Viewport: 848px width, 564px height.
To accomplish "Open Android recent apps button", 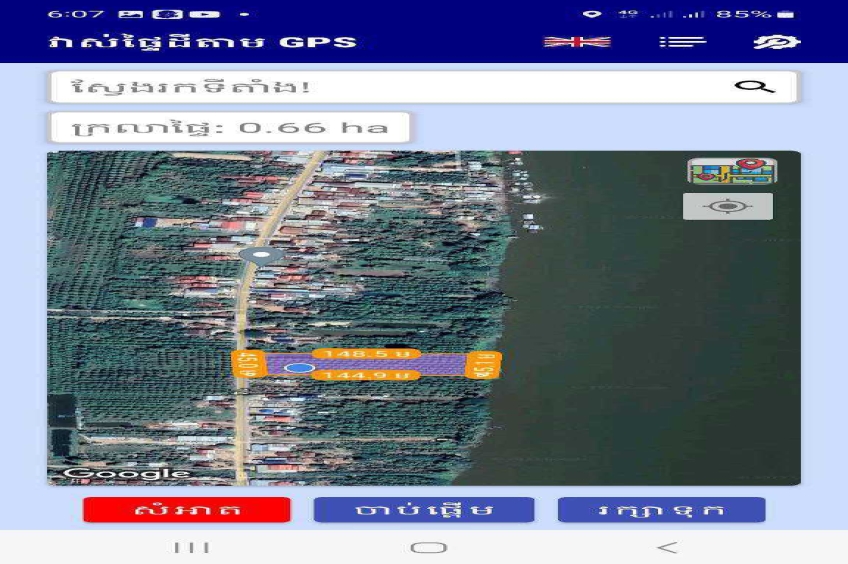I will (x=191, y=547).
